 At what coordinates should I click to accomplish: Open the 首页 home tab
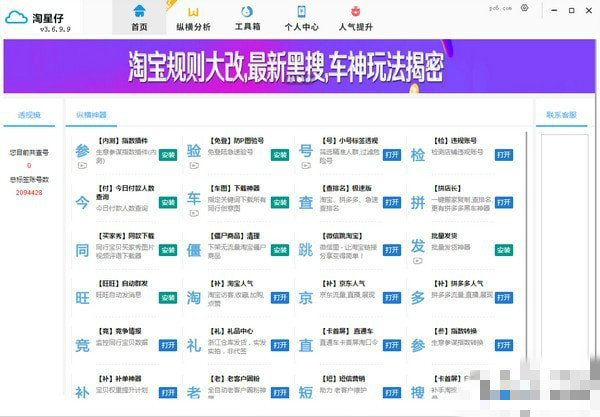[139, 18]
